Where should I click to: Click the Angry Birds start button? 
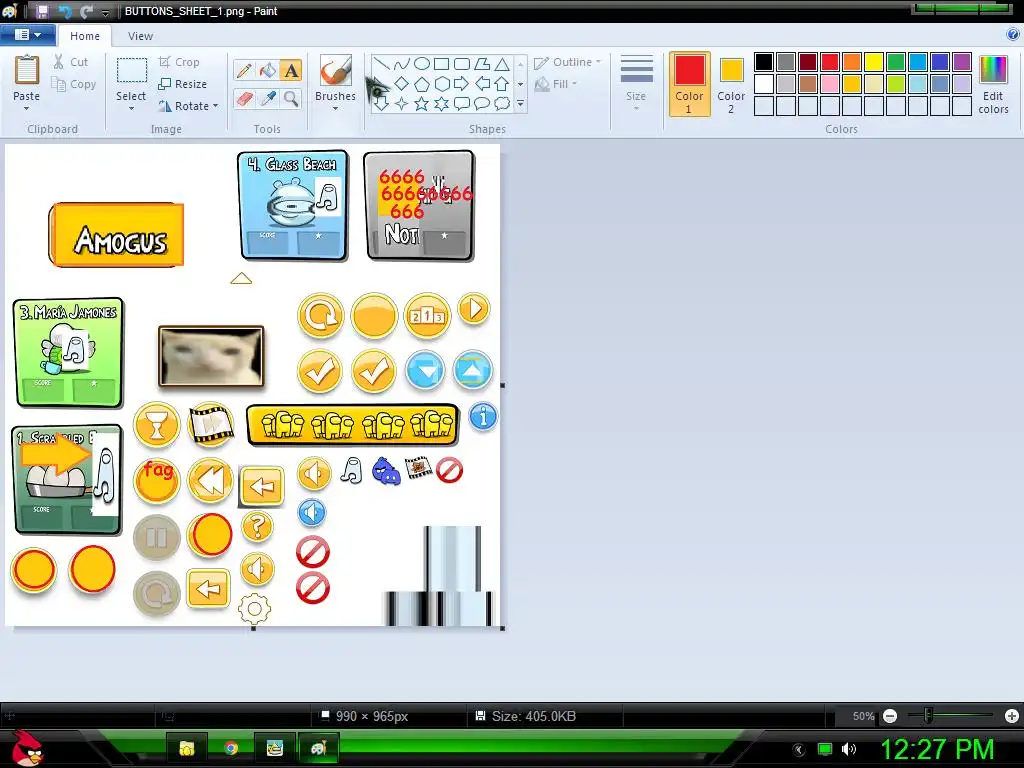[27, 747]
